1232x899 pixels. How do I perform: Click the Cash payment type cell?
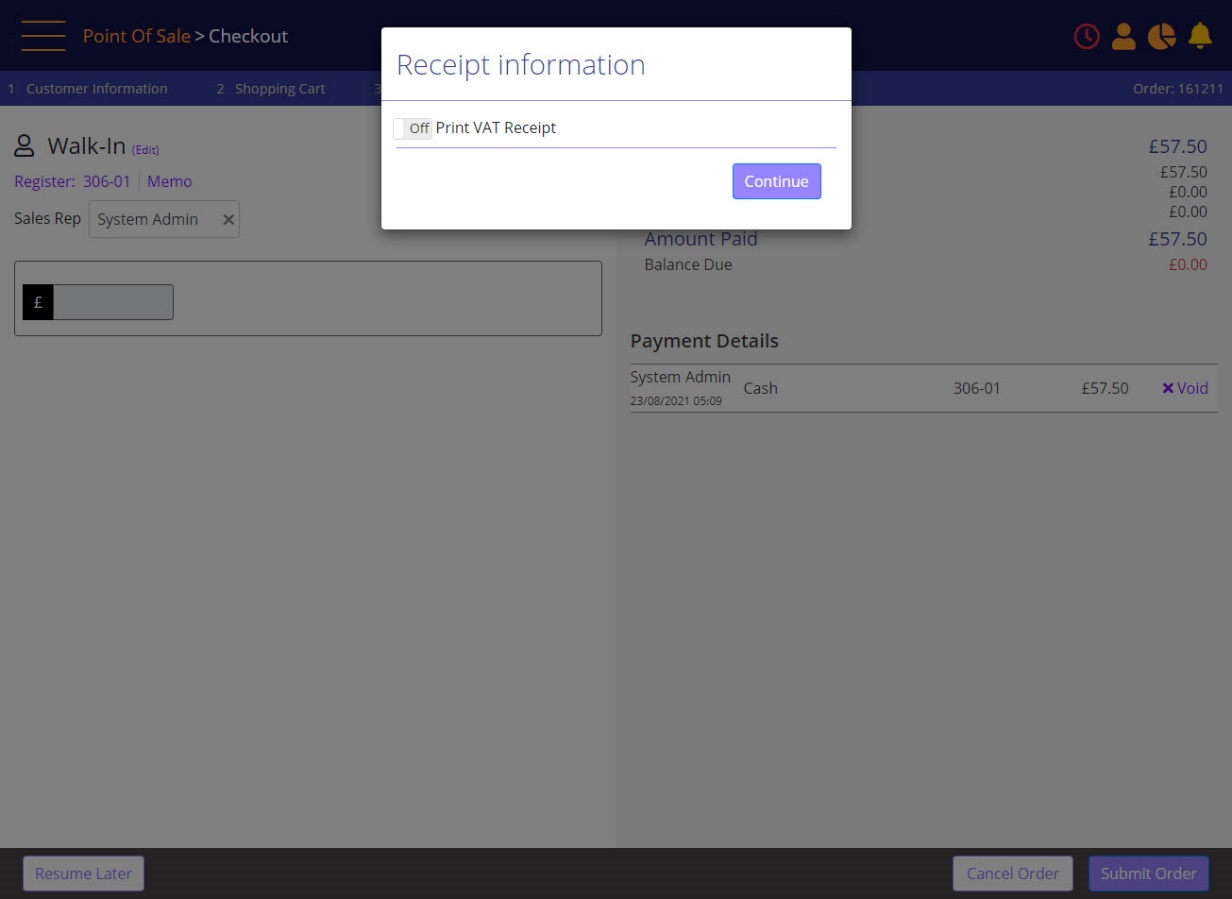pyautogui.click(x=761, y=388)
